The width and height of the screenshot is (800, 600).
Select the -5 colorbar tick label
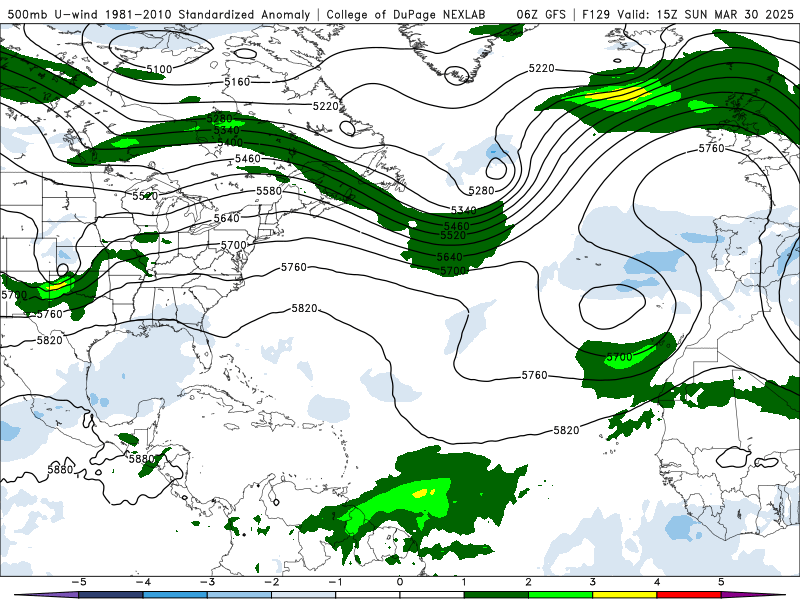[x=79, y=582]
